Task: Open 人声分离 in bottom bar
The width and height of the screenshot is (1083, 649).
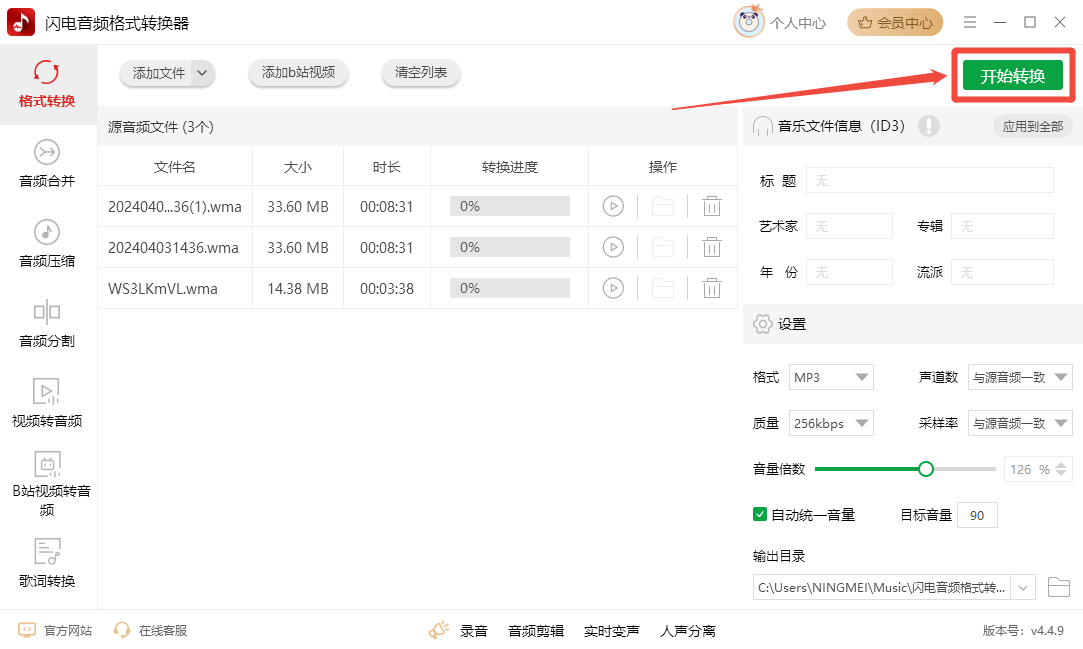Action: (688, 630)
